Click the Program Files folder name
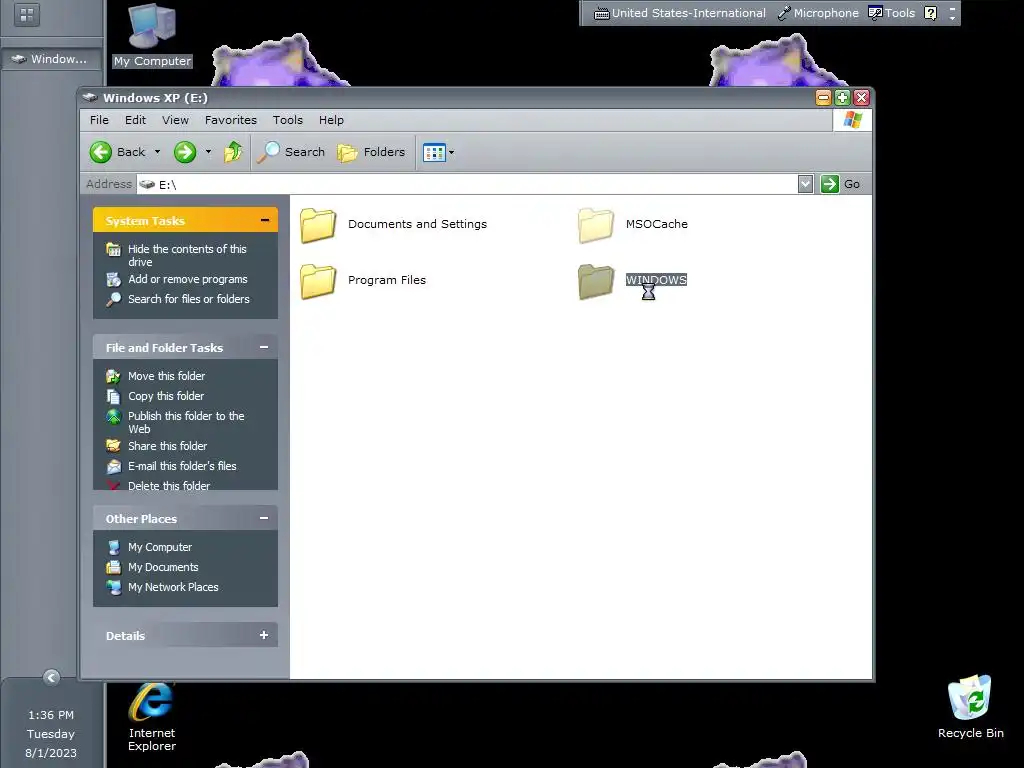The width and height of the screenshot is (1024, 768). pos(387,280)
